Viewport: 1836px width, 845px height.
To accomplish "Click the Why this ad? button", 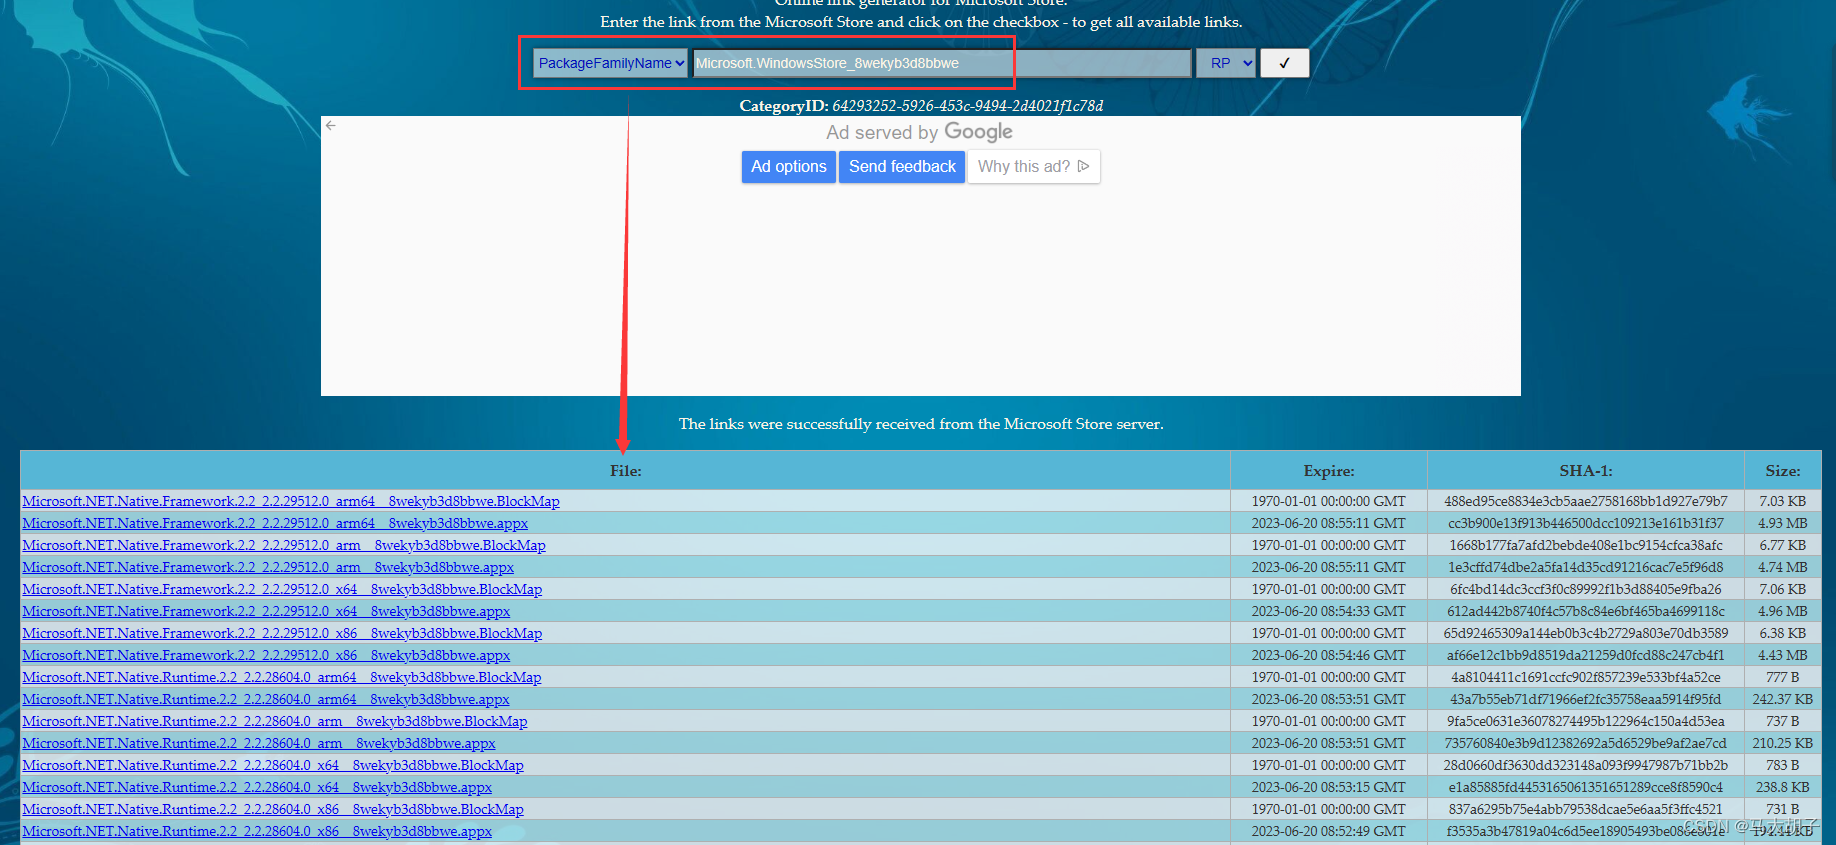I will pyautogui.click(x=1033, y=167).
